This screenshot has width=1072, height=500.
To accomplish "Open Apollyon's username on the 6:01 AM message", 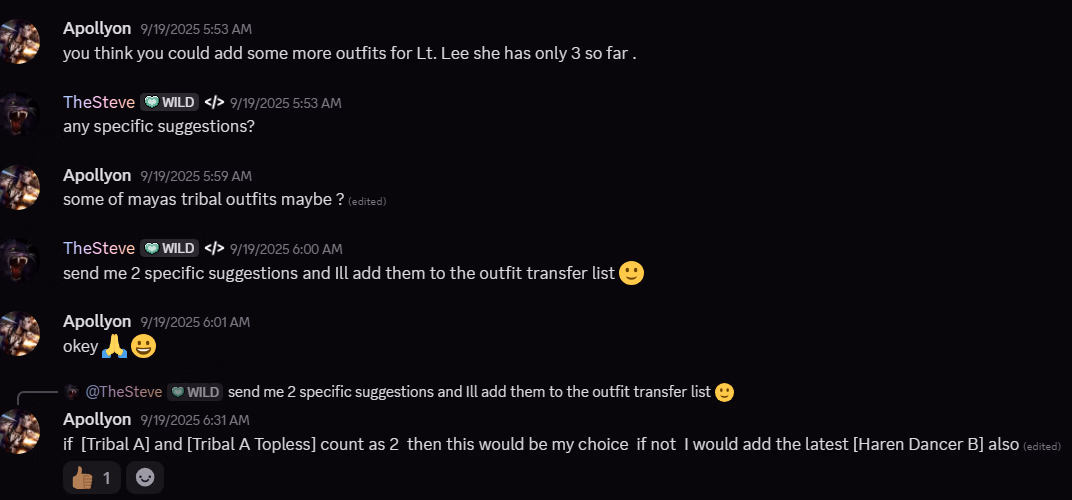I will click(97, 321).
